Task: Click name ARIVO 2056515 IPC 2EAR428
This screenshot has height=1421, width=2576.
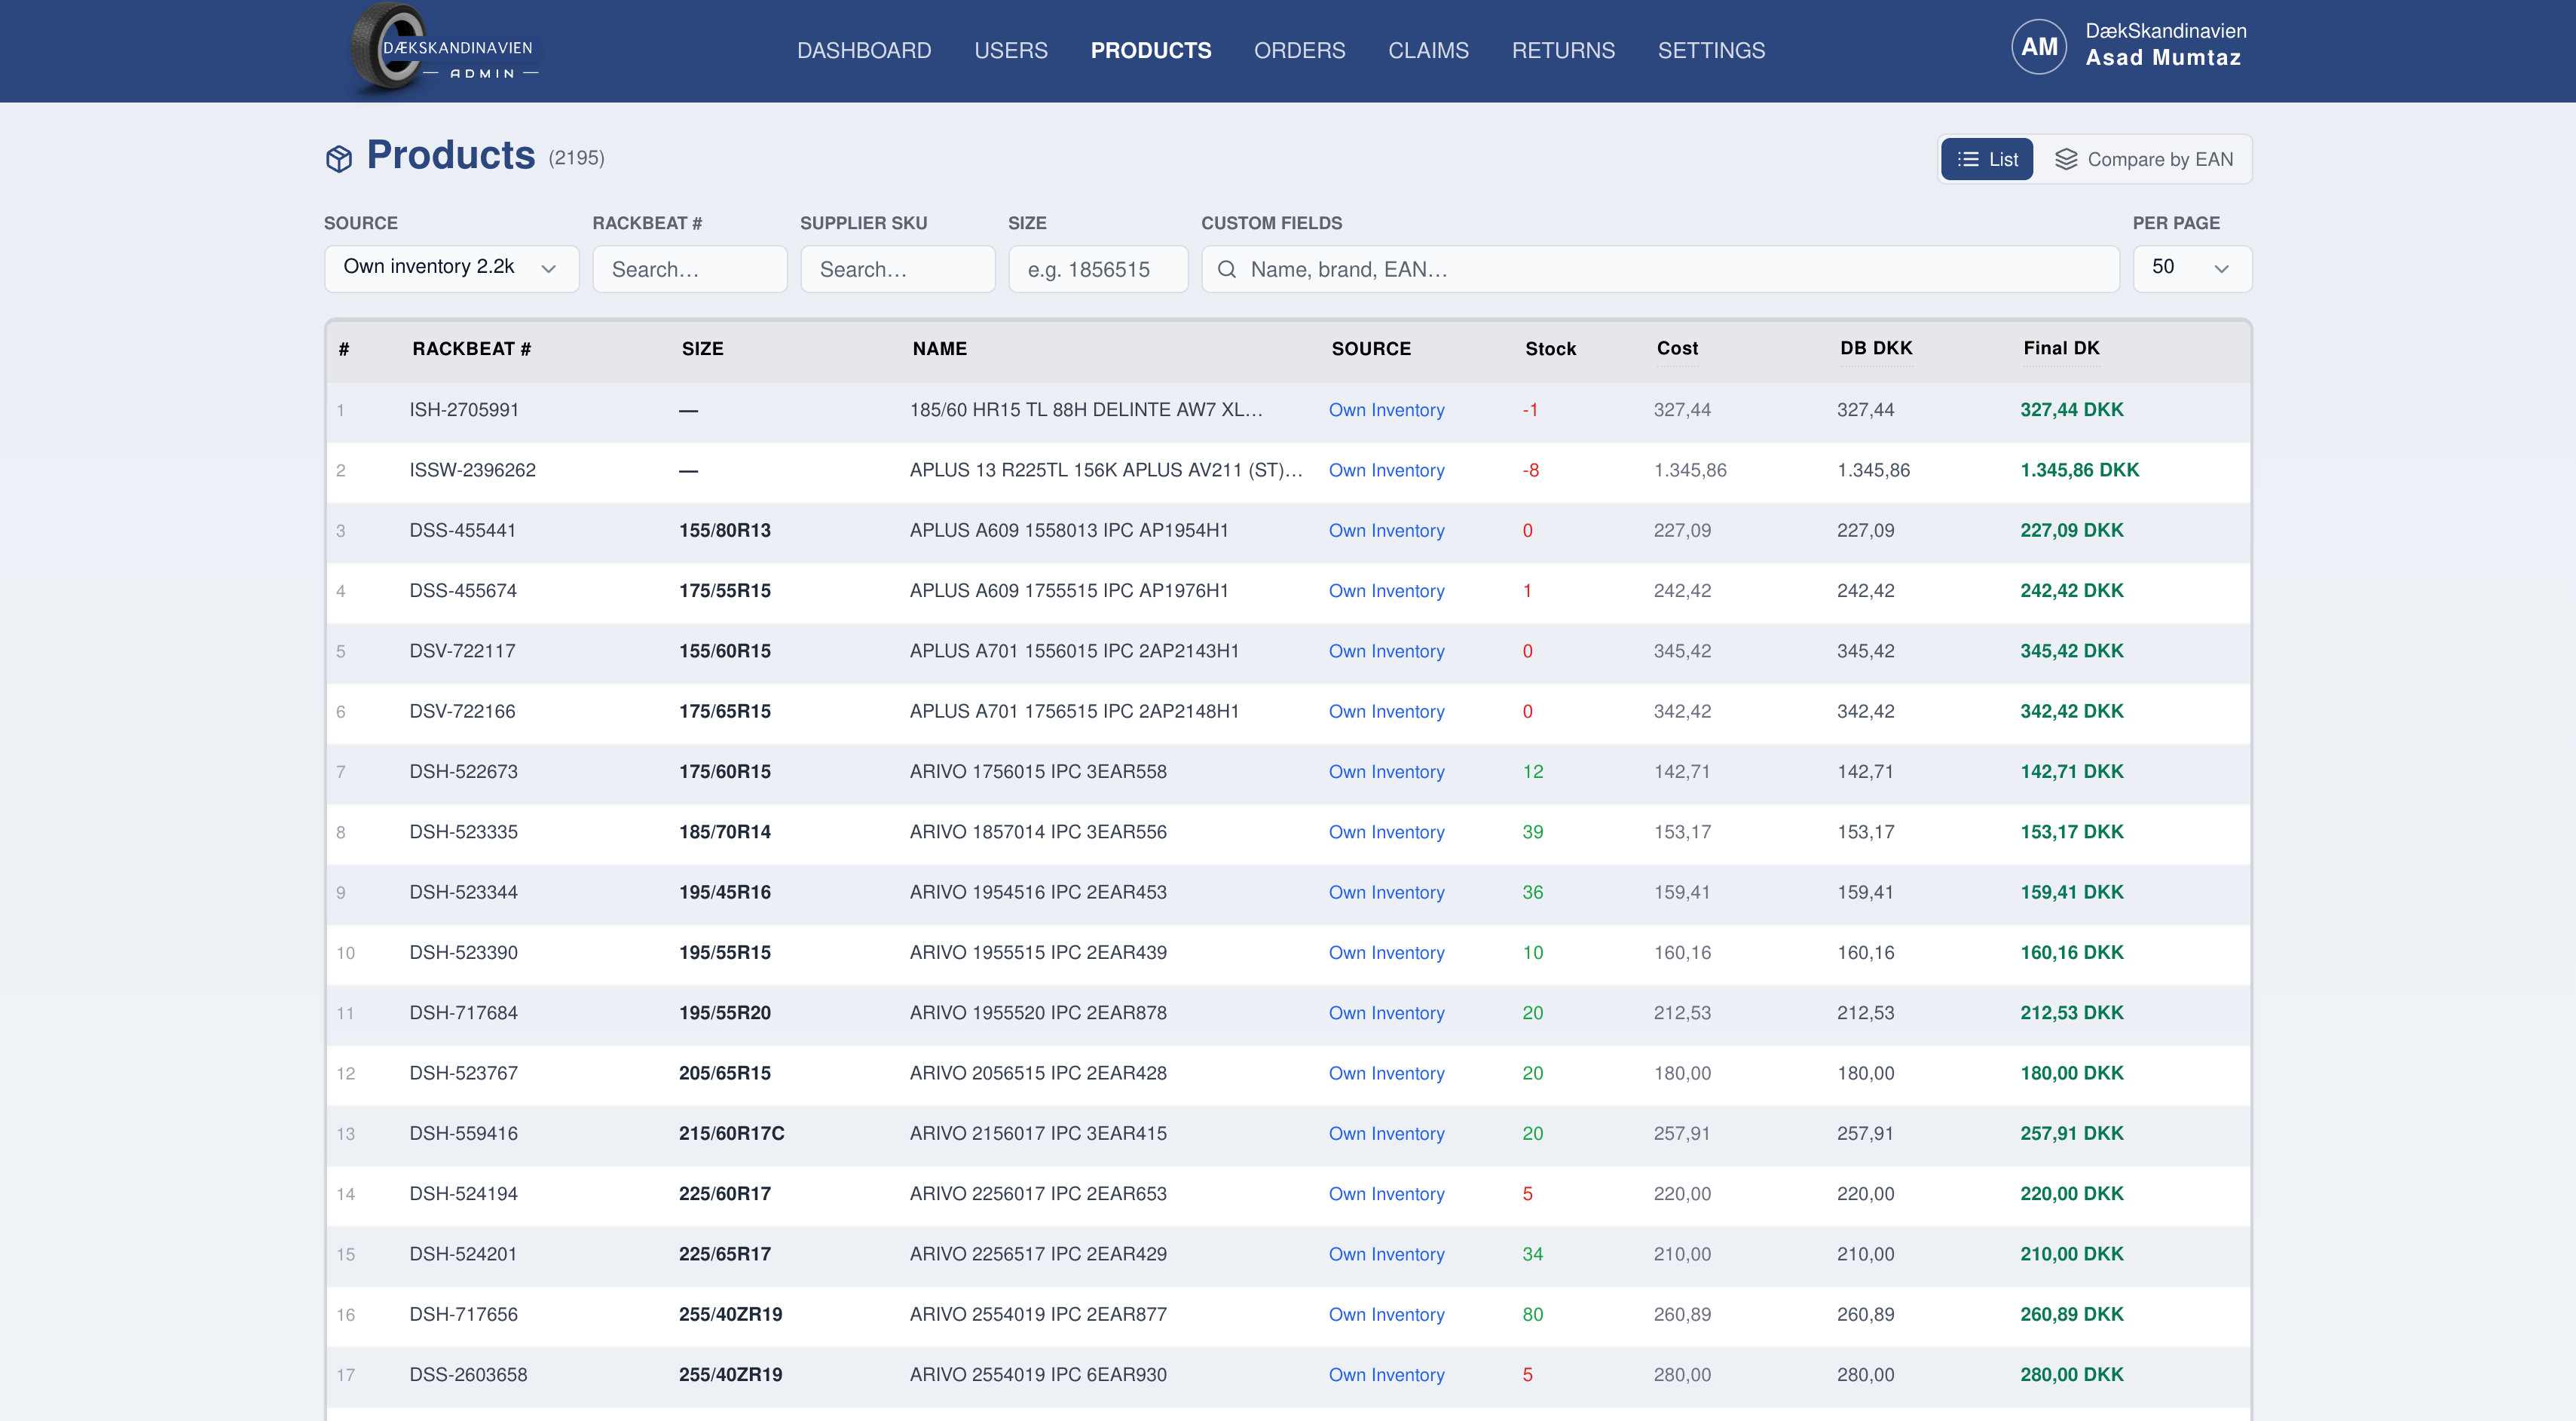Action: [1038, 1073]
